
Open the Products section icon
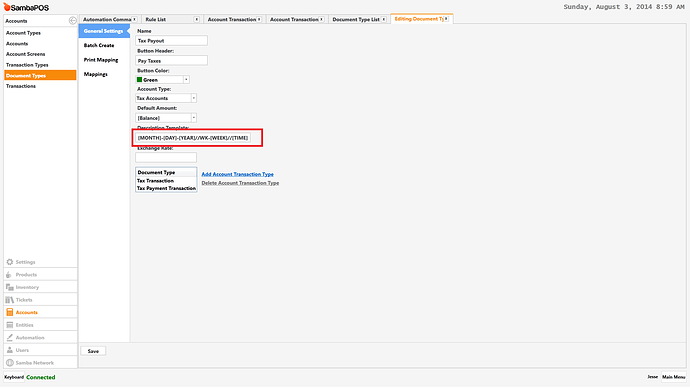(x=10, y=275)
